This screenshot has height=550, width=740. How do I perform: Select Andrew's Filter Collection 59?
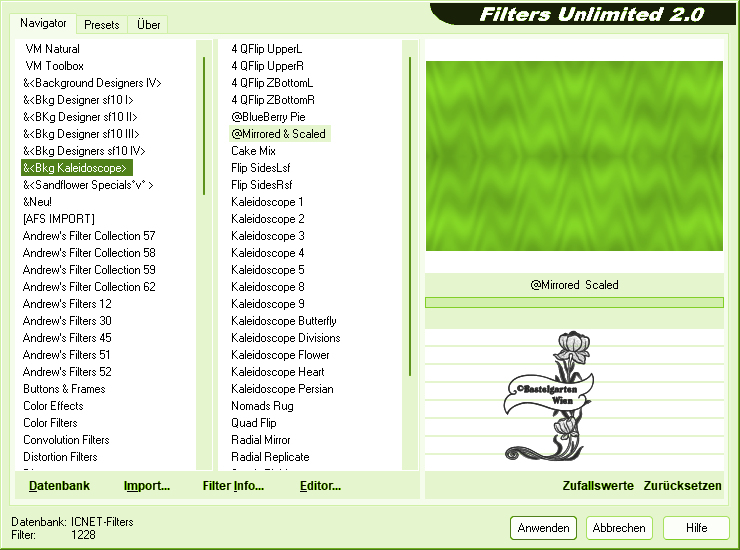coord(89,270)
